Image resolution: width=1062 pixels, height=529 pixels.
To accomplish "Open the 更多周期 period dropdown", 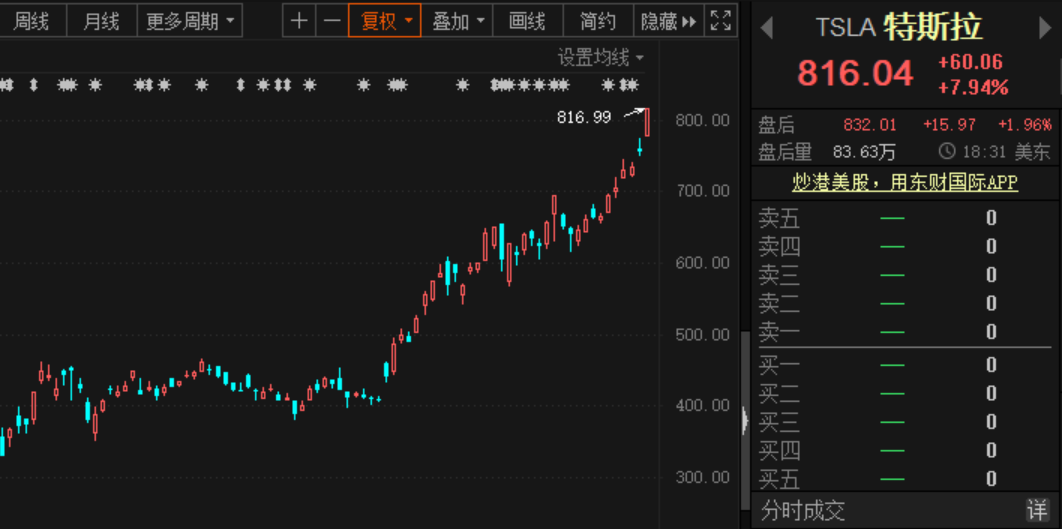I will click(190, 20).
